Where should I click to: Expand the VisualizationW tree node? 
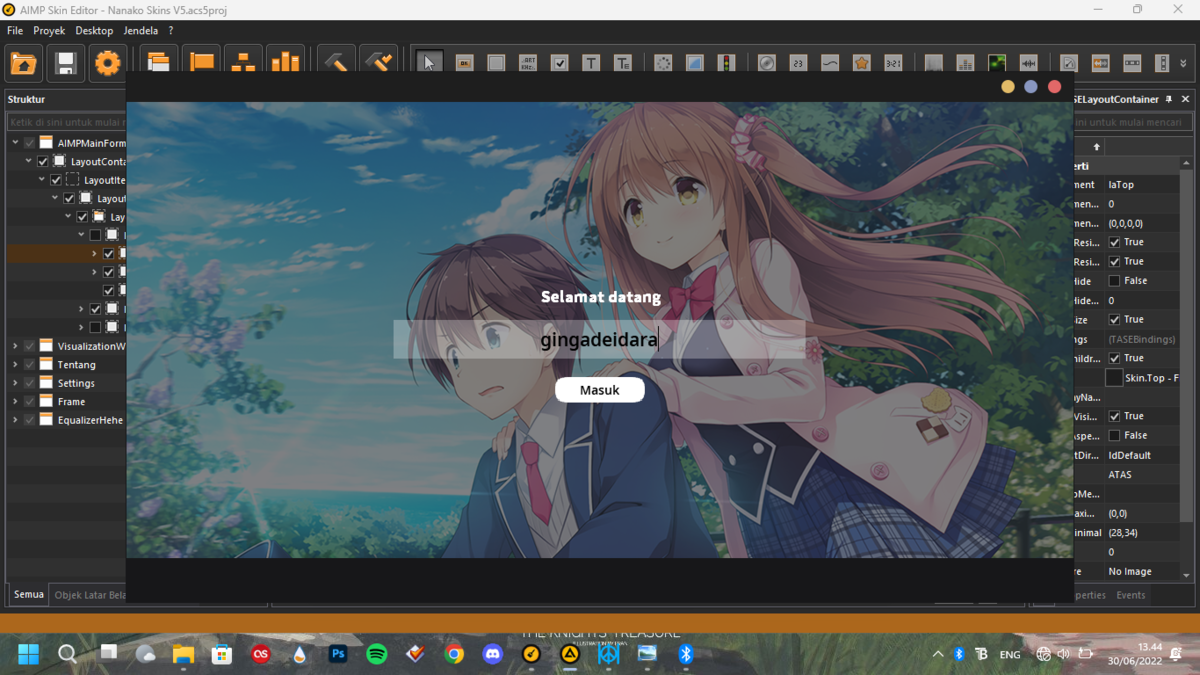click(15, 346)
